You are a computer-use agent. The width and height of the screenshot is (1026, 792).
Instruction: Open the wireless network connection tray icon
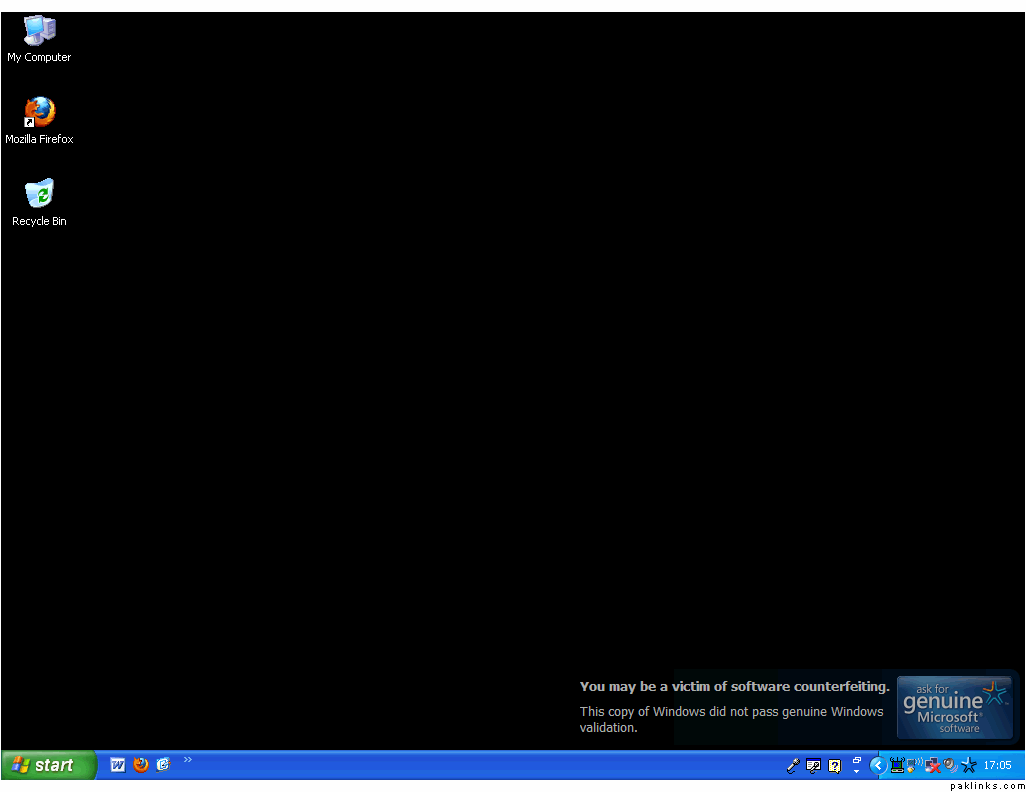(914, 765)
